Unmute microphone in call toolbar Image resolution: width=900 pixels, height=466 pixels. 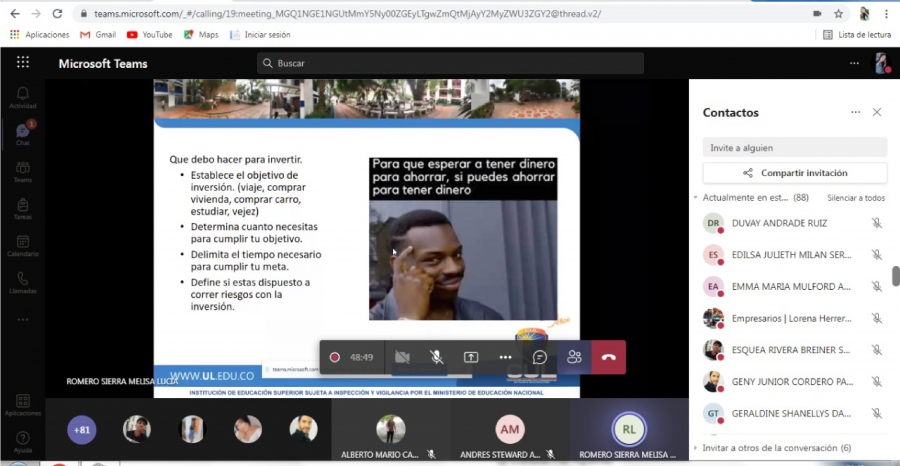coord(437,357)
